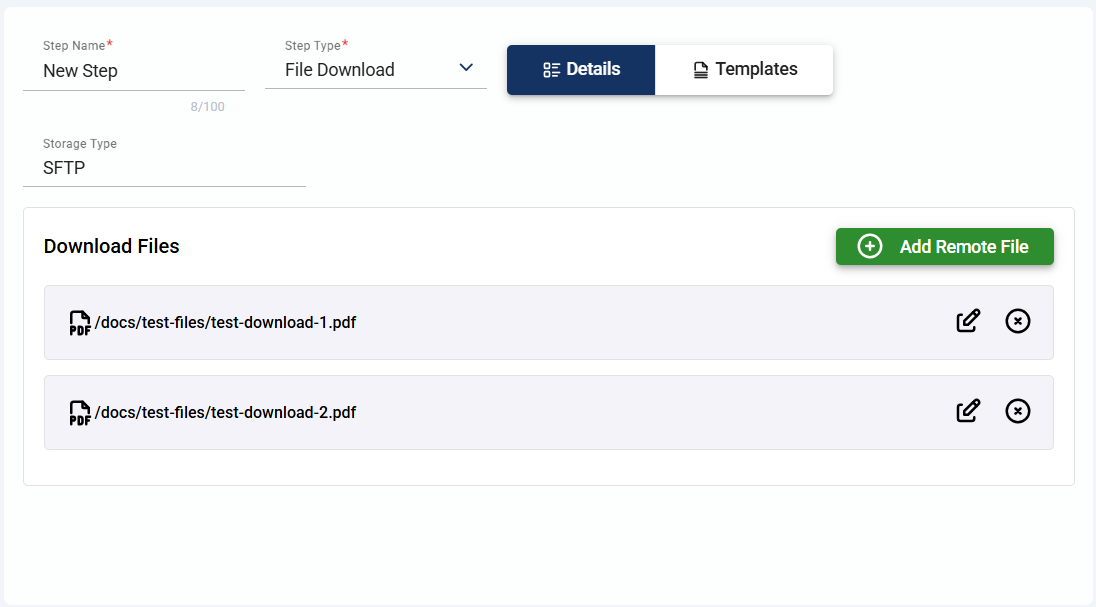The height and width of the screenshot is (607, 1096).
Task: Focus the Step Name input field
Action: (134, 71)
